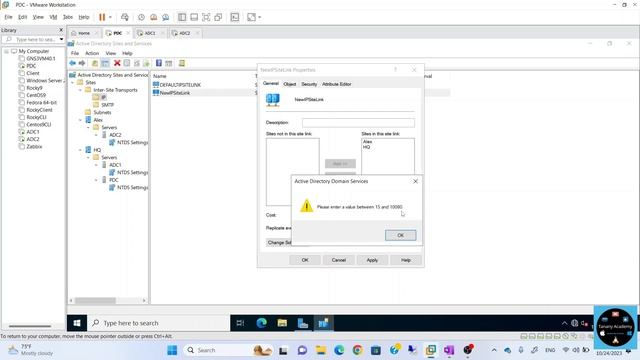Open the View menu in Sites and Services

pos(111,53)
